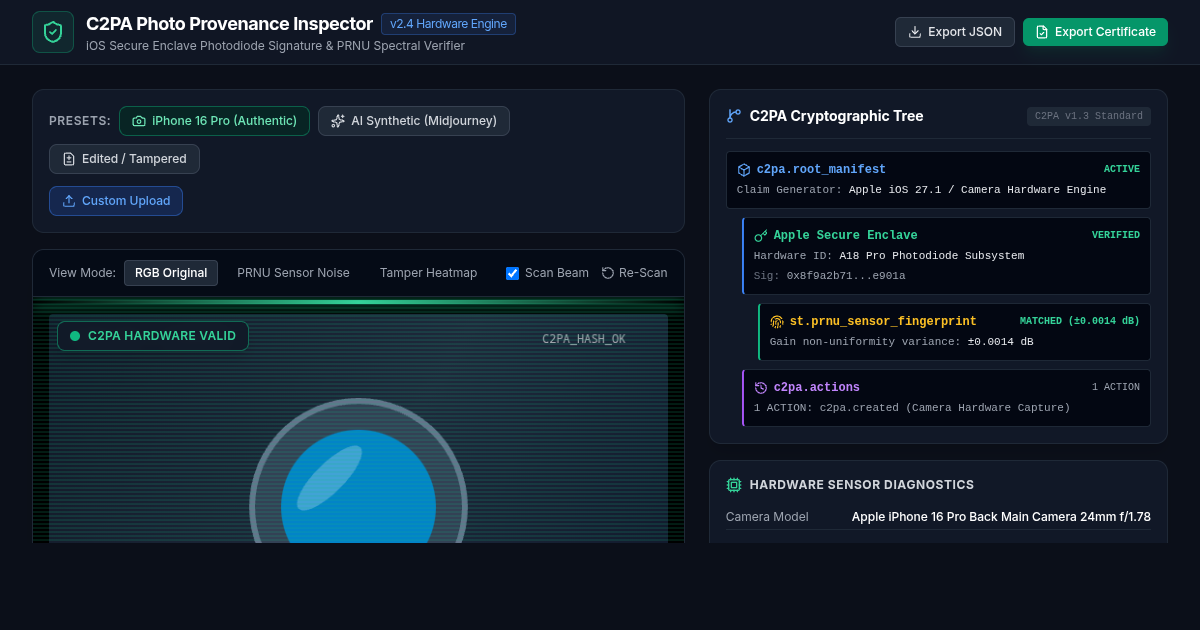The image size is (1200, 630).
Task: Click the Claim Generator Apple iOS 27.1 text
Action: pyautogui.click(x=921, y=190)
